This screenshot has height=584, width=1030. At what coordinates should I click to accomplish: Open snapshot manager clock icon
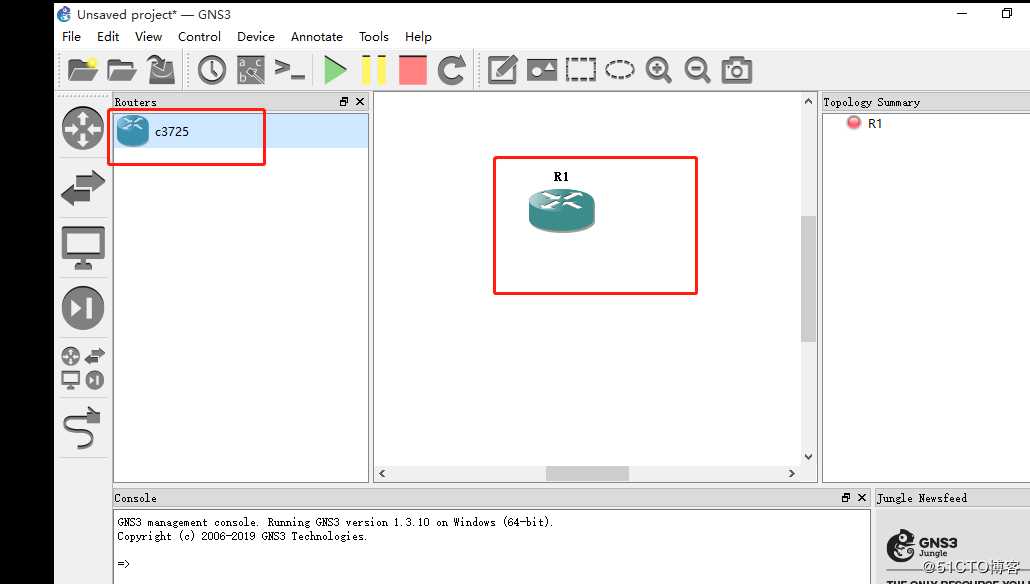click(212, 70)
